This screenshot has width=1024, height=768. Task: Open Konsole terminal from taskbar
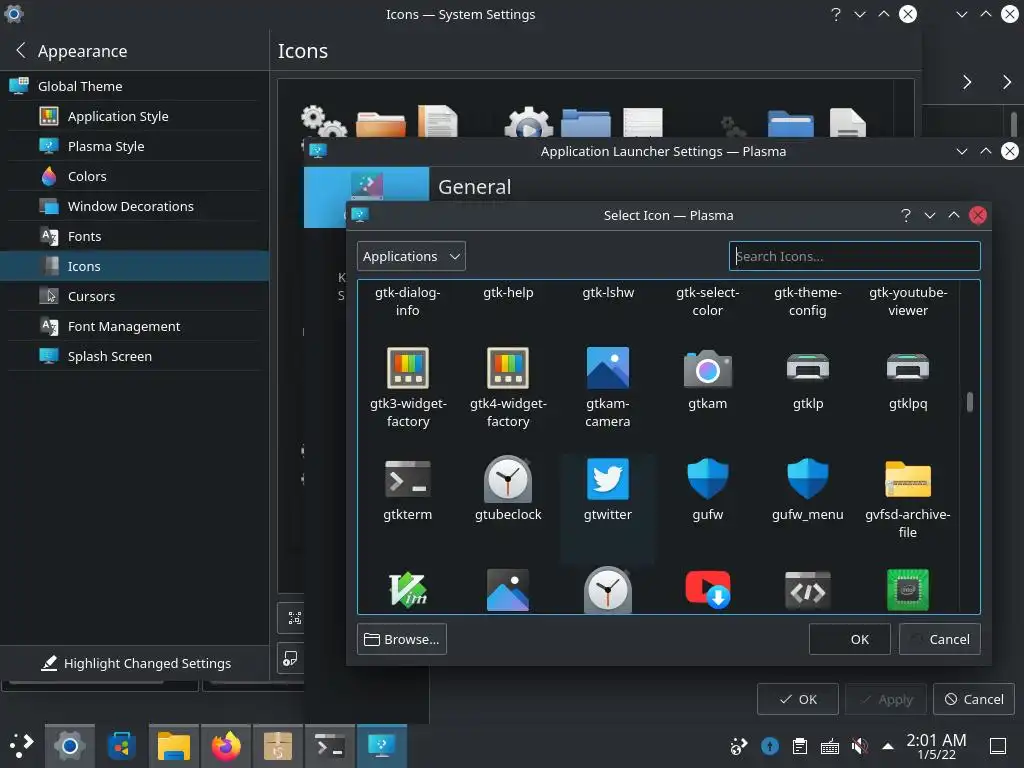330,746
